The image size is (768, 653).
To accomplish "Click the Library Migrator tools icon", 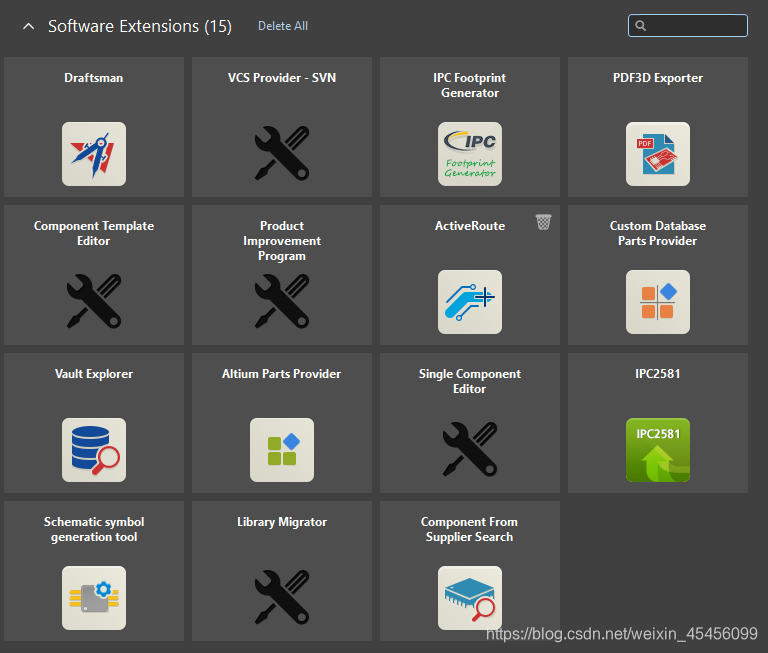I will pos(282,597).
